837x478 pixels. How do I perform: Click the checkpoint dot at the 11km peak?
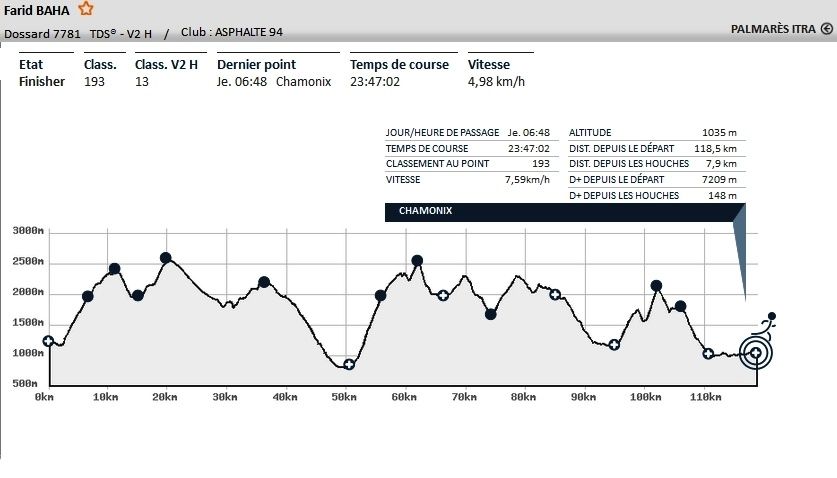[115, 268]
